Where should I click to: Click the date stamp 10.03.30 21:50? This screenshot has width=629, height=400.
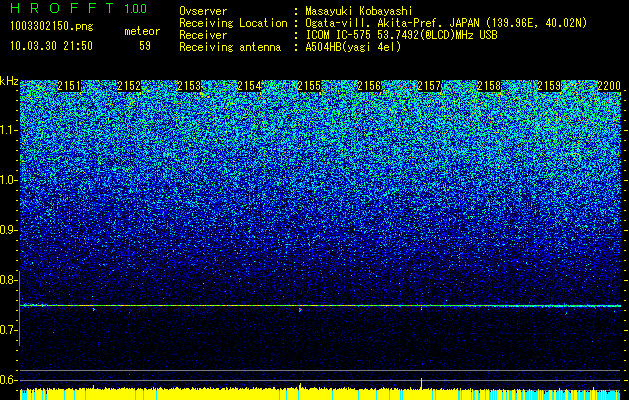pyautogui.click(x=51, y=46)
